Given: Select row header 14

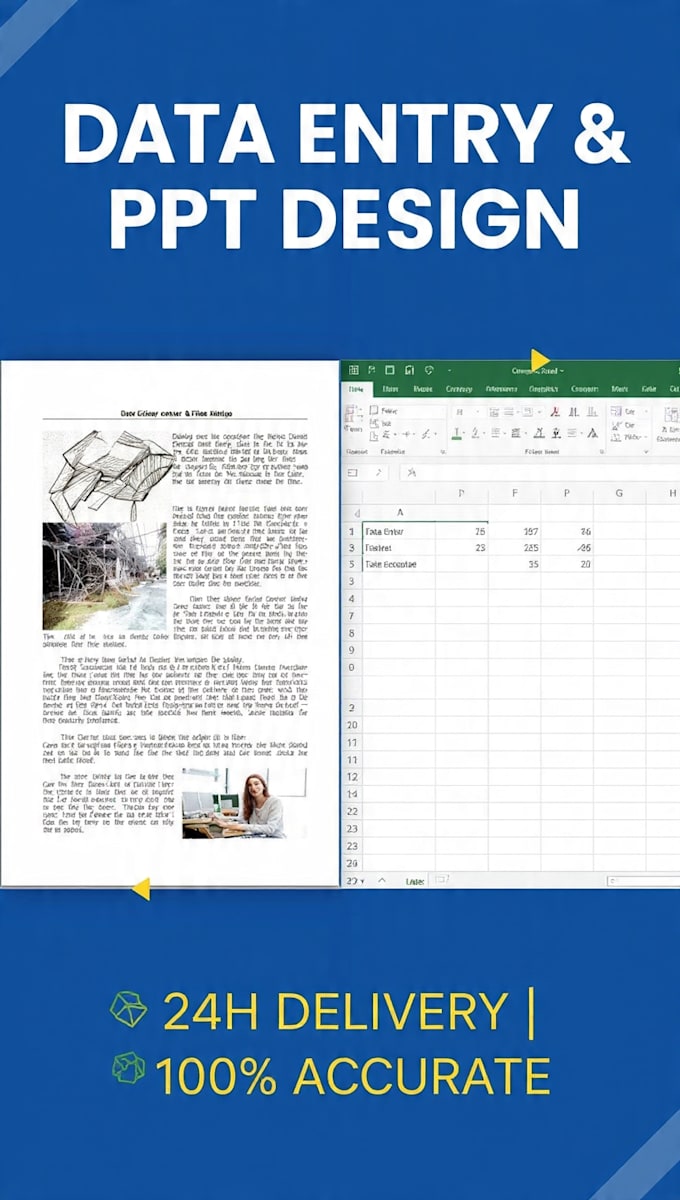Looking at the screenshot, I should click(x=351, y=793).
